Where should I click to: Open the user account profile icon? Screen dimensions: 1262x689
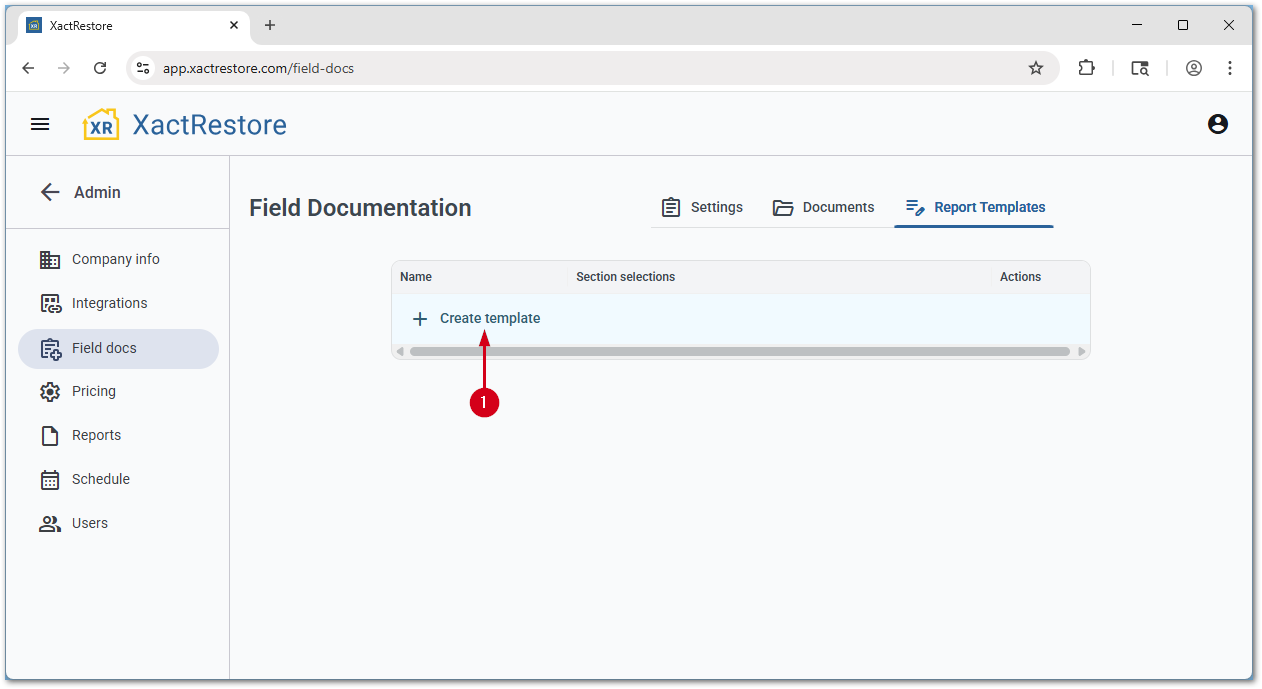coord(1217,124)
